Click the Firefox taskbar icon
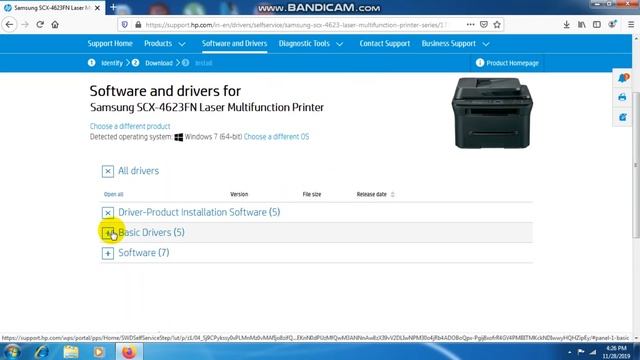 (129, 351)
